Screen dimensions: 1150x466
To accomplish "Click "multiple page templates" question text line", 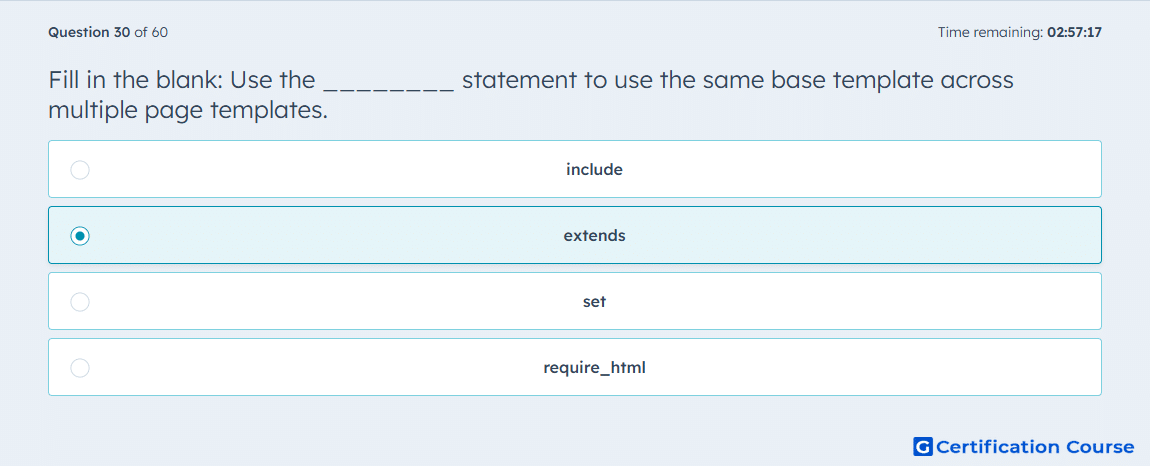I will (188, 111).
